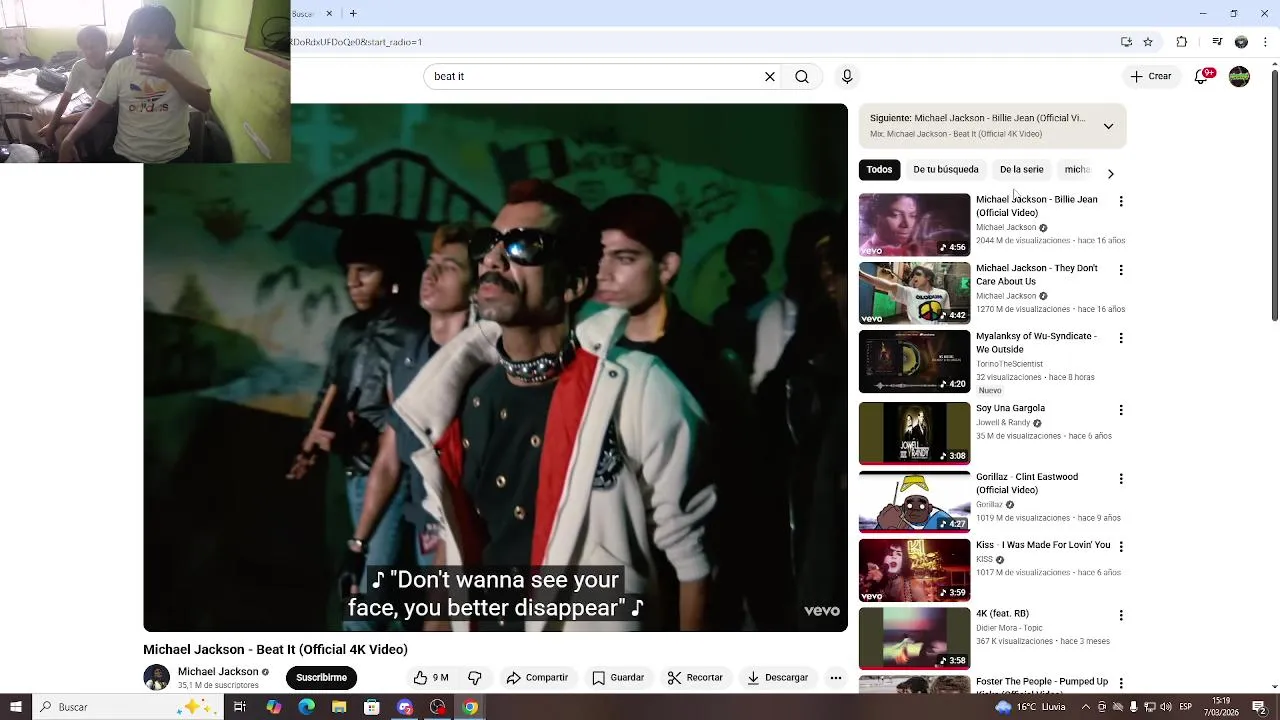Click the Suscribirme button
The width and height of the screenshot is (1280, 720).
[x=321, y=677]
